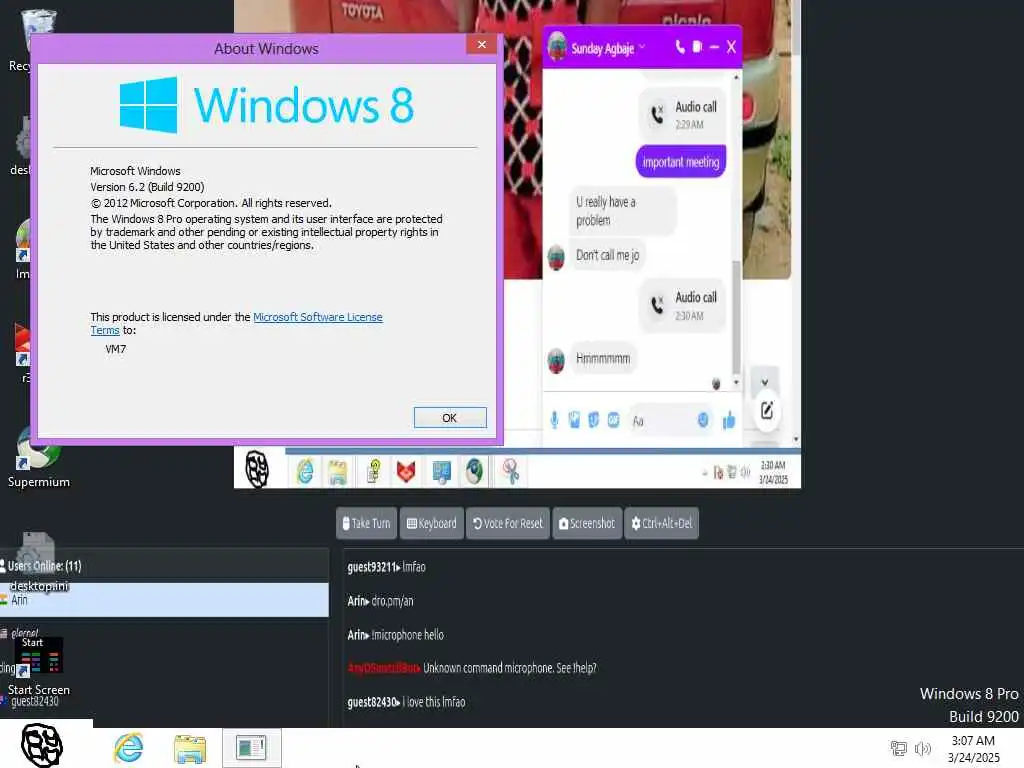Click the 3:07 AM taskbar clock
The height and width of the screenshot is (768, 1024).
[x=973, y=748]
